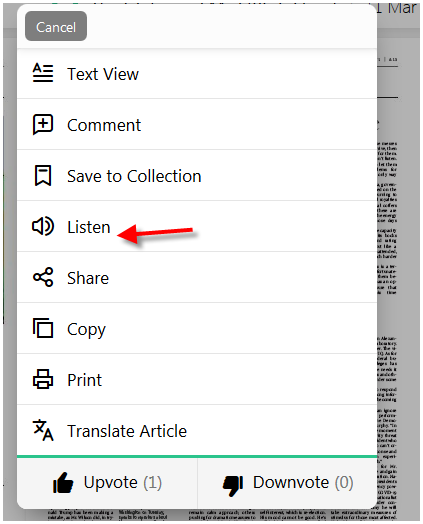
Task: Dismiss the menu with Cancel
Action: (x=56, y=26)
